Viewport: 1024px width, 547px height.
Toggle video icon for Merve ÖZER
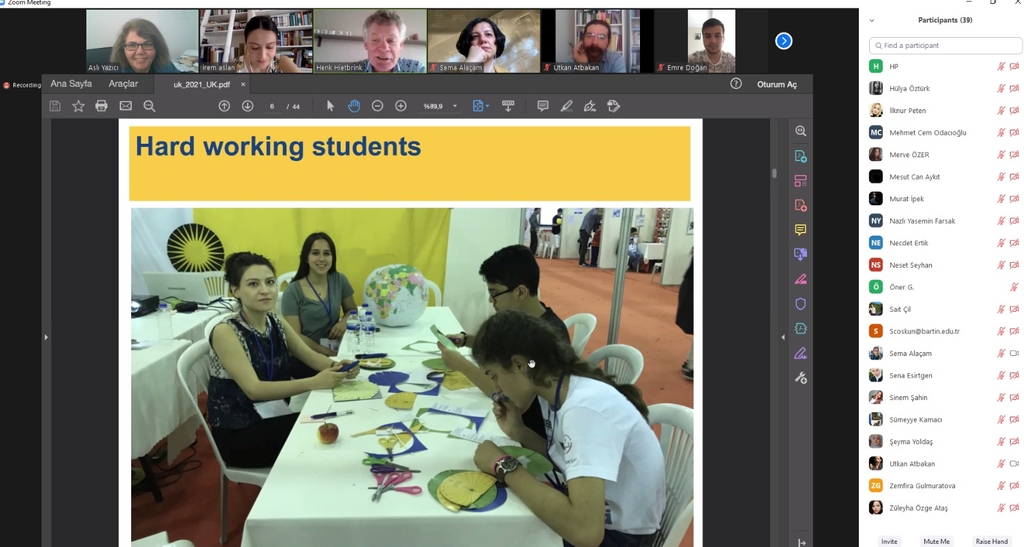coord(1014,155)
